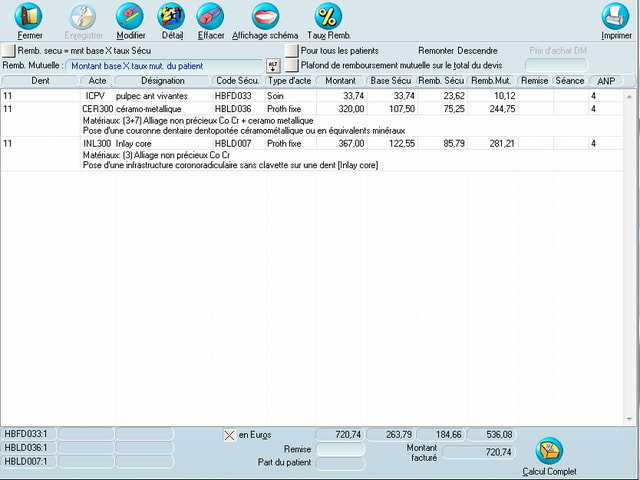Click the Descendre button
The image size is (640, 480).
(x=477, y=50)
